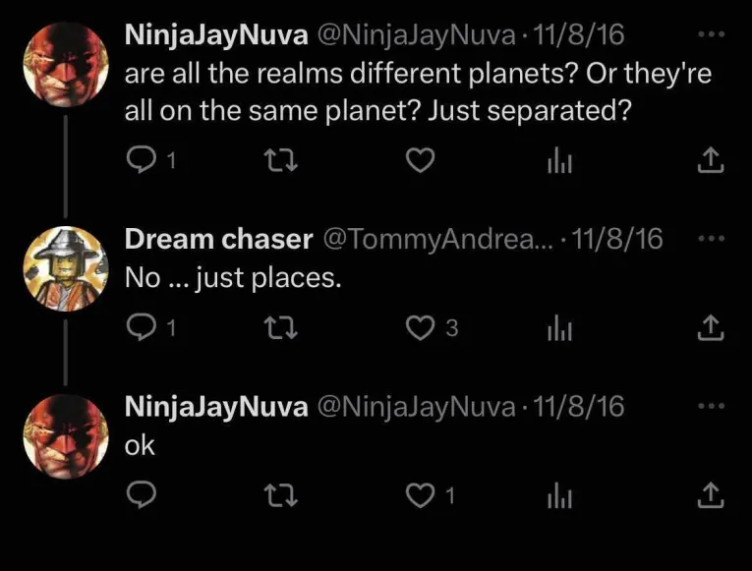The image size is (752, 571).
Task: Like NinjaJayNuva's 'ok' tweet
Action: point(423,493)
